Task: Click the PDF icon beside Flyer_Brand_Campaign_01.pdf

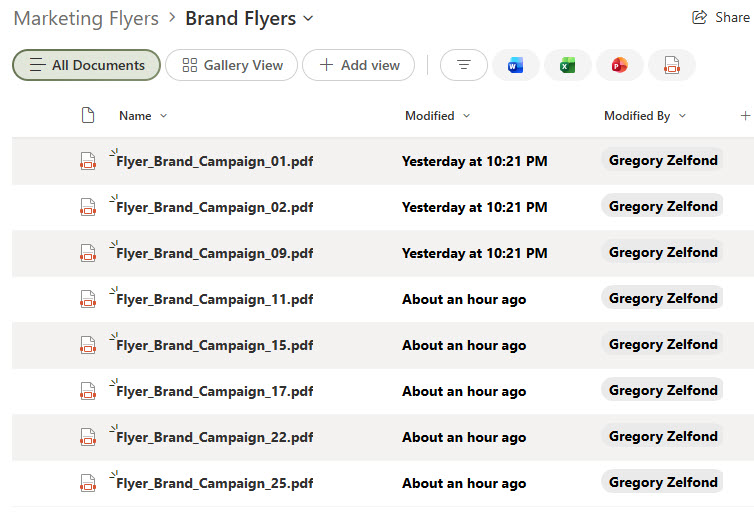Action: (88, 161)
